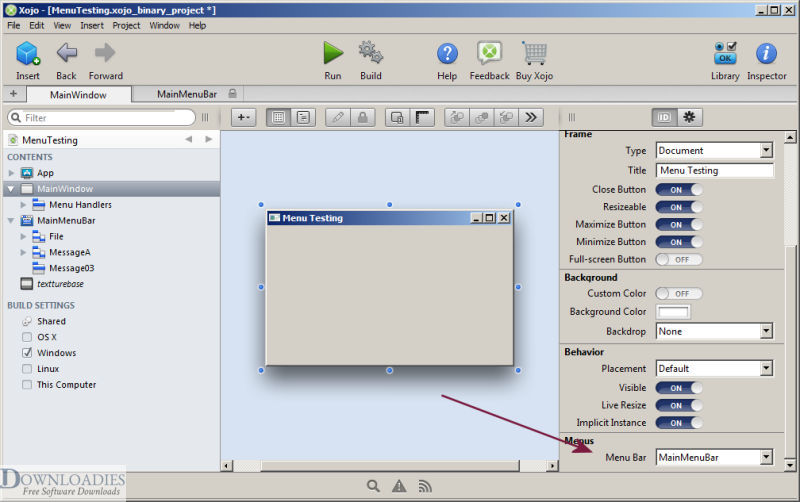Viewport: 800px width, 502px height.
Task: Open the Project menu
Action: point(126,25)
